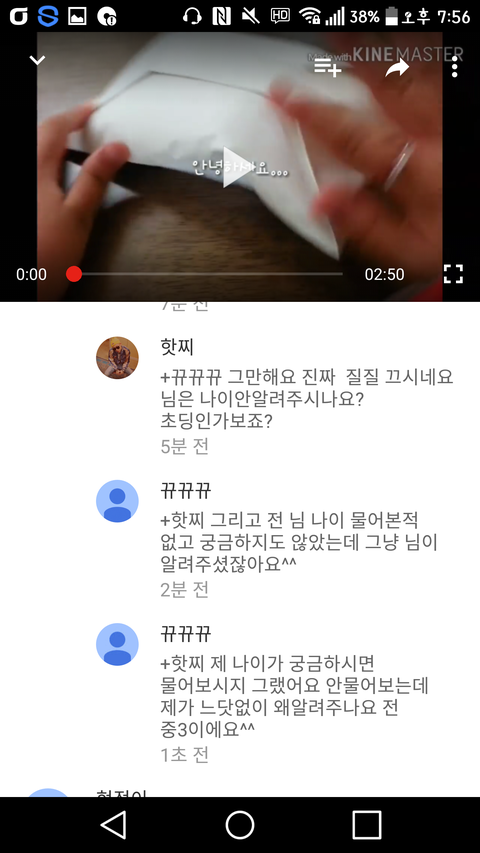Tap the add-to-playlist icon
The width and height of the screenshot is (480, 853).
point(328,67)
